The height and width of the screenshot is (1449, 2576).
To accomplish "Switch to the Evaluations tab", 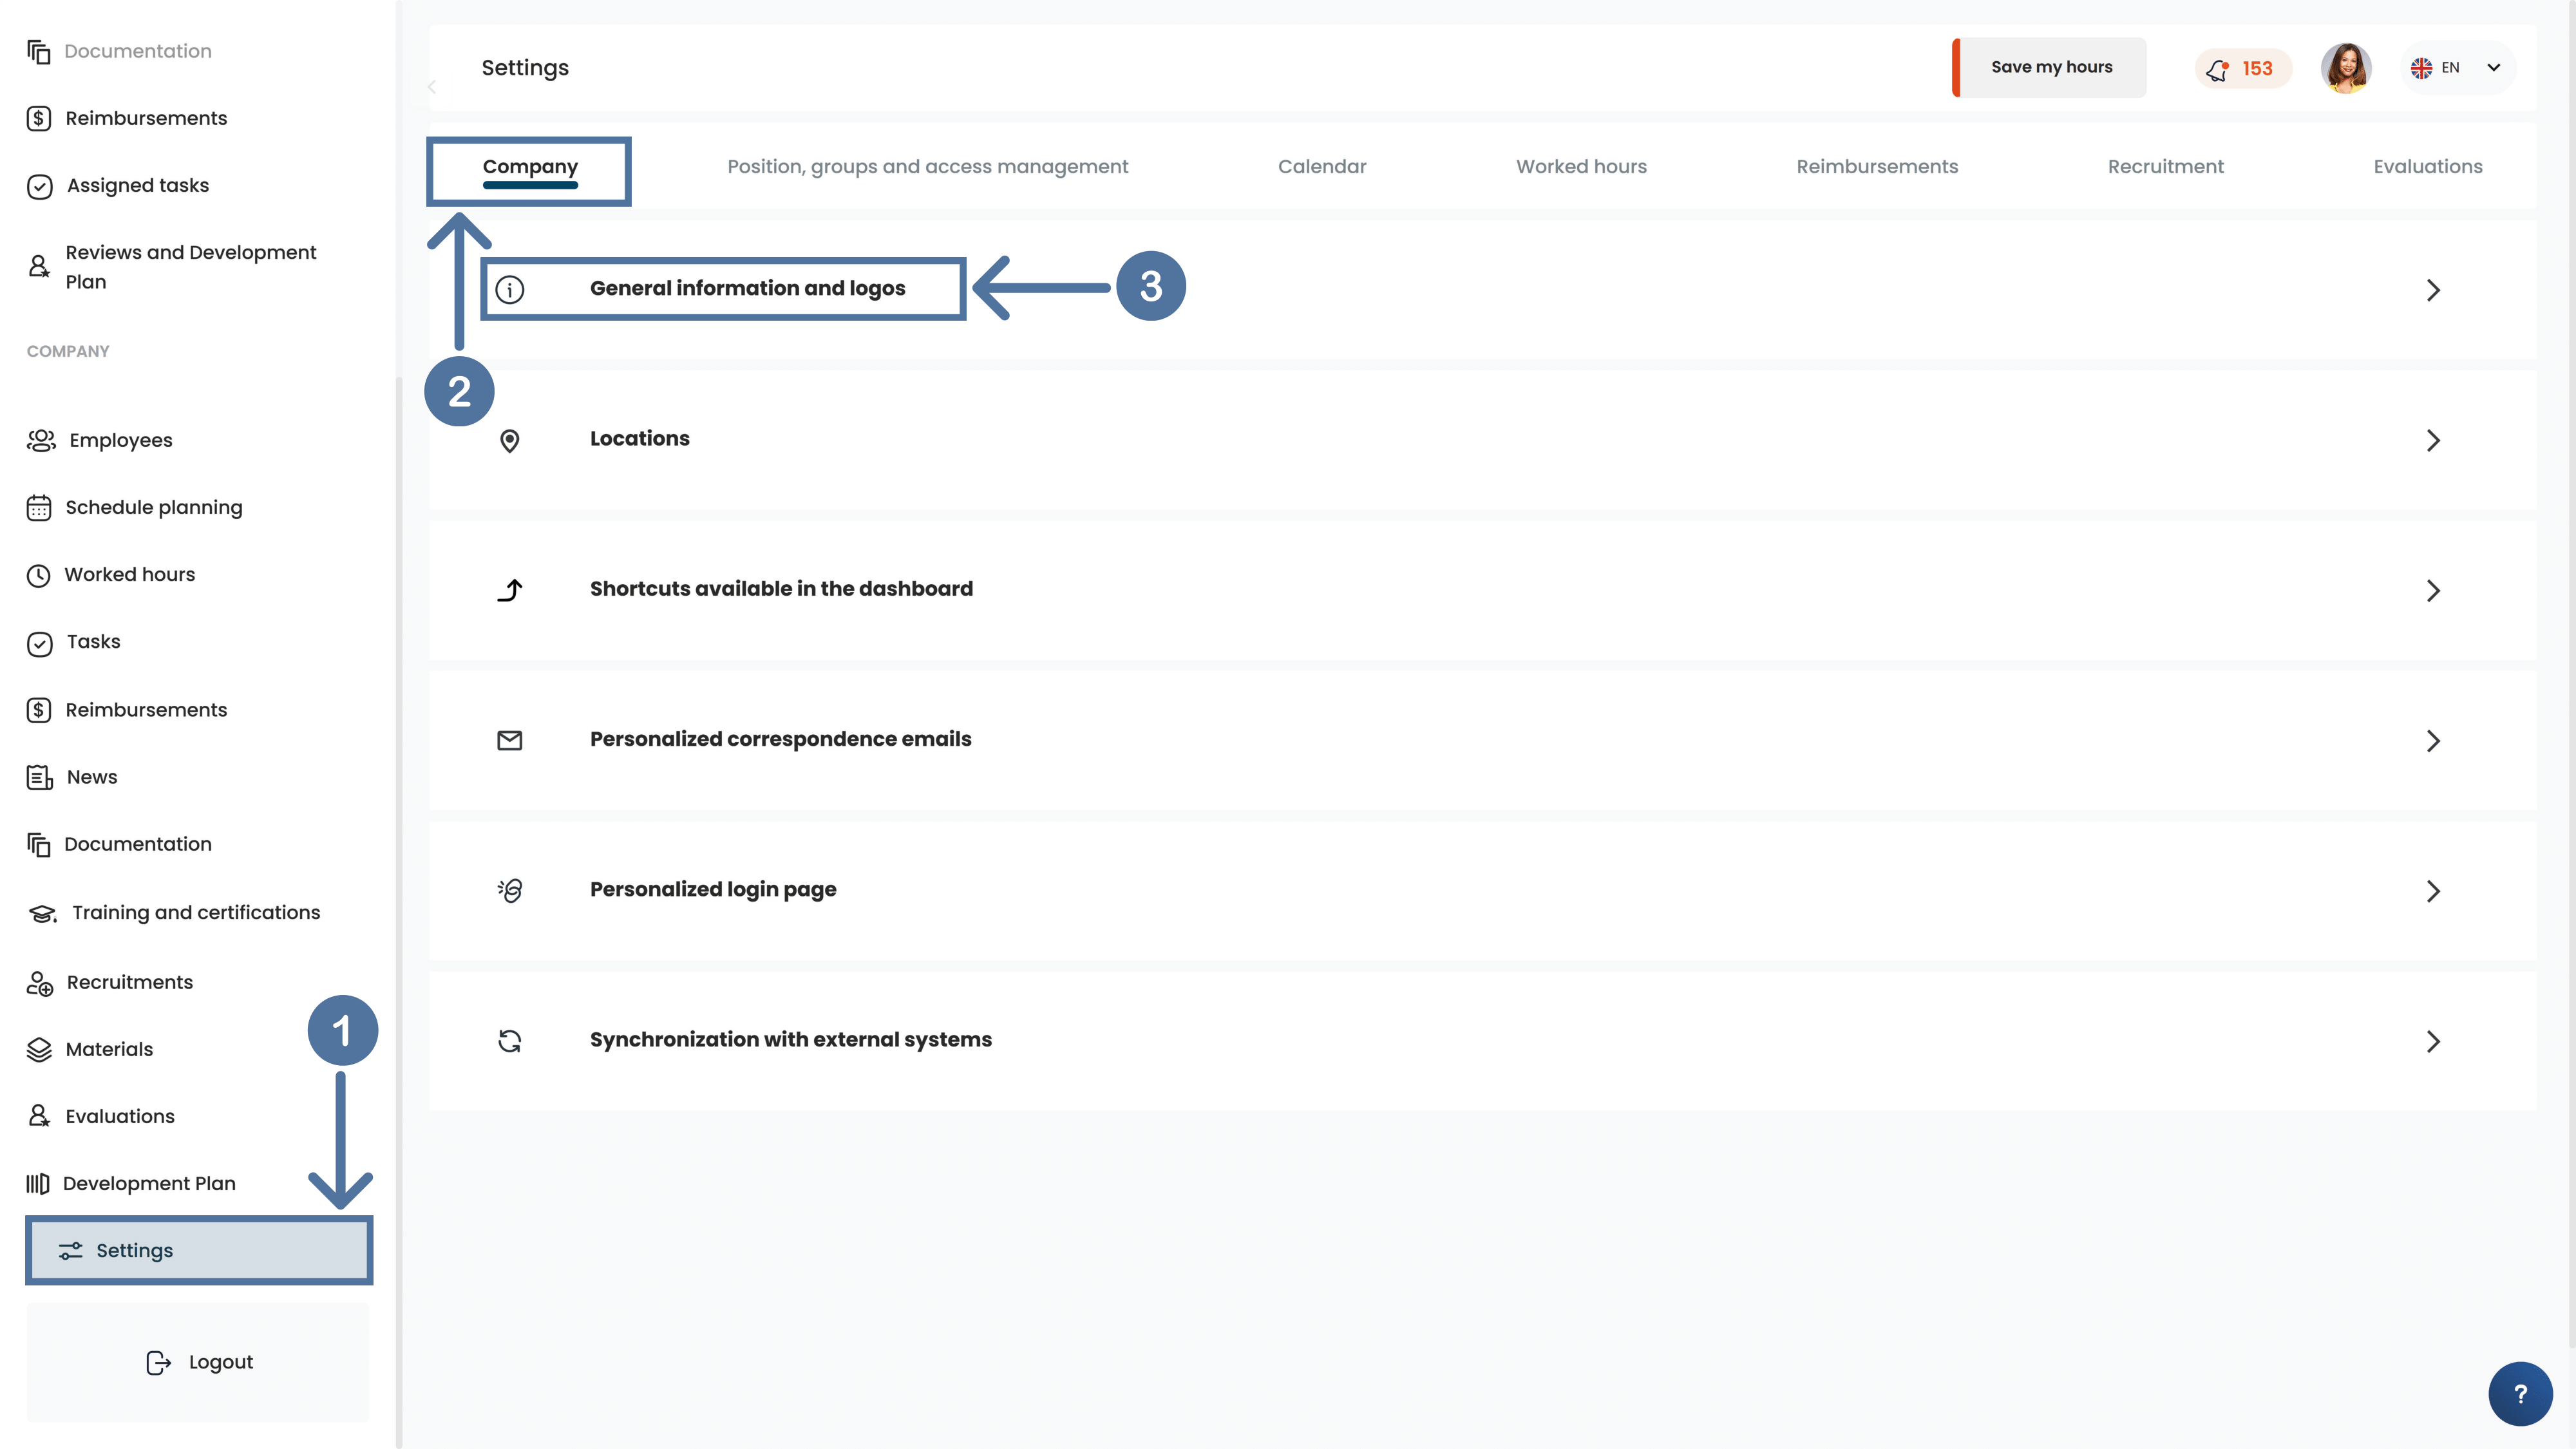I will (2427, 167).
